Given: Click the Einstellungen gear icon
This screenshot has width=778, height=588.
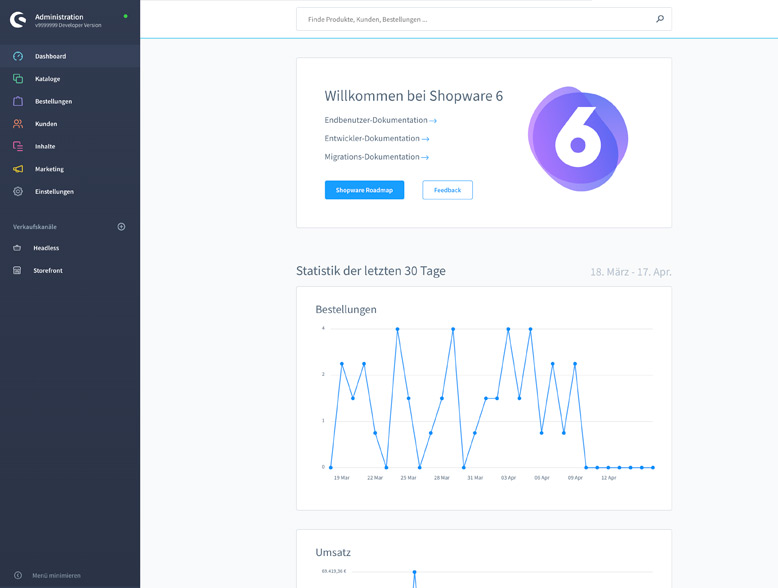Looking at the screenshot, I should click(x=18, y=191).
